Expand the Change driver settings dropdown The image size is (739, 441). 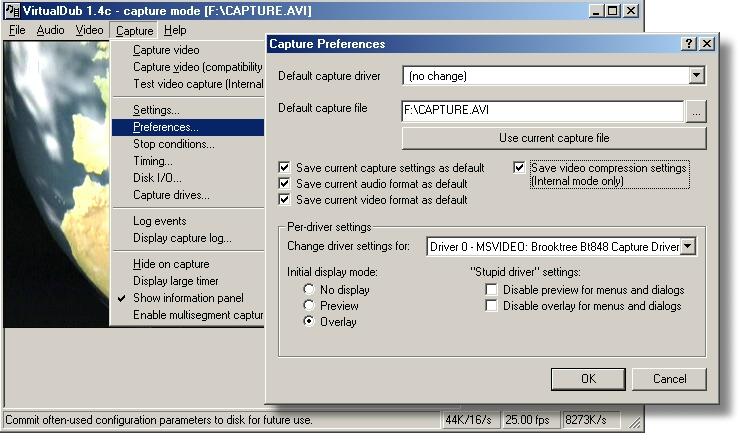(x=687, y=246)
